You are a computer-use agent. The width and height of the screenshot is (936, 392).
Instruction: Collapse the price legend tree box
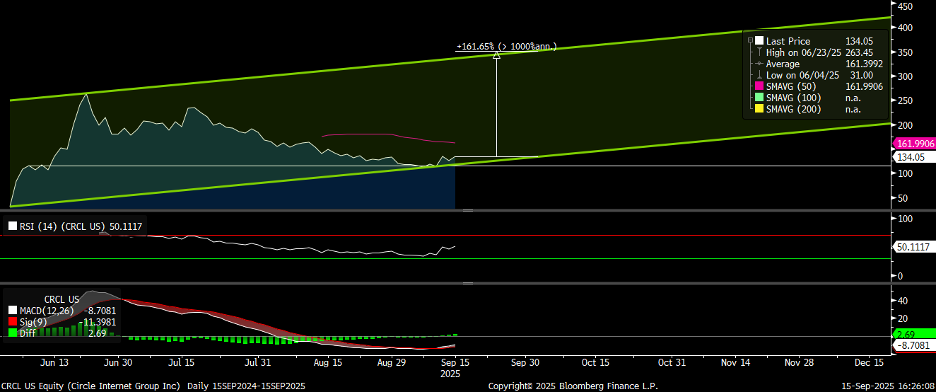click(750, 41)
